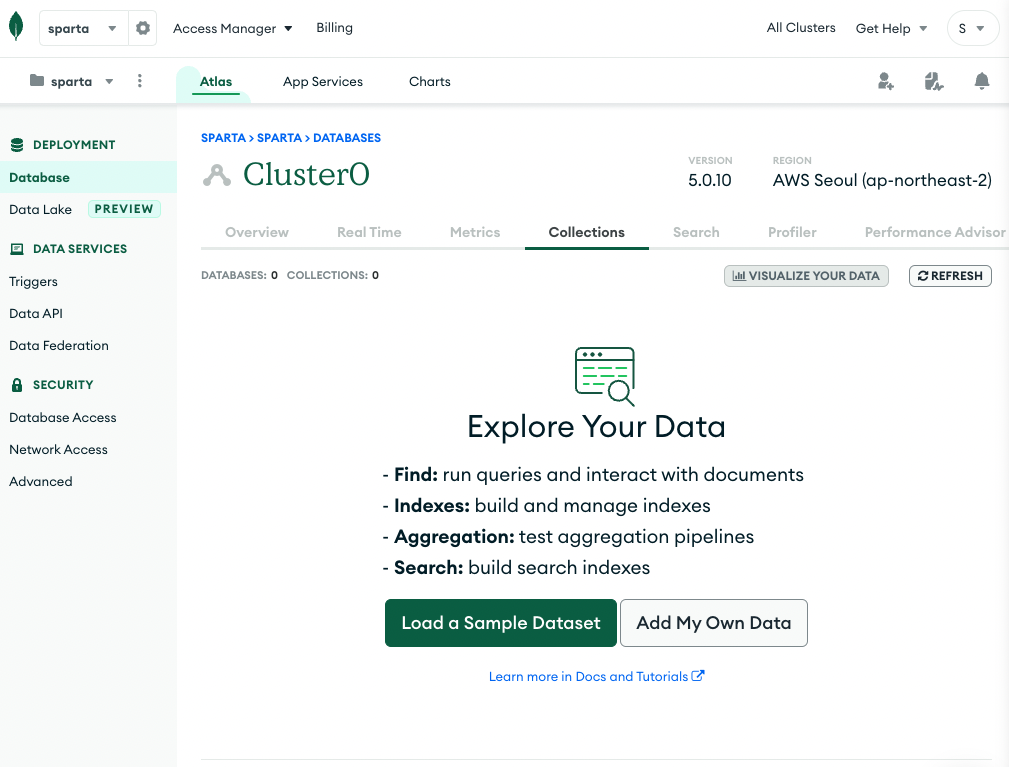This screenshot has width=1009, height=767.
Task: Select Database in the sidebar
Action: point(88,177)
